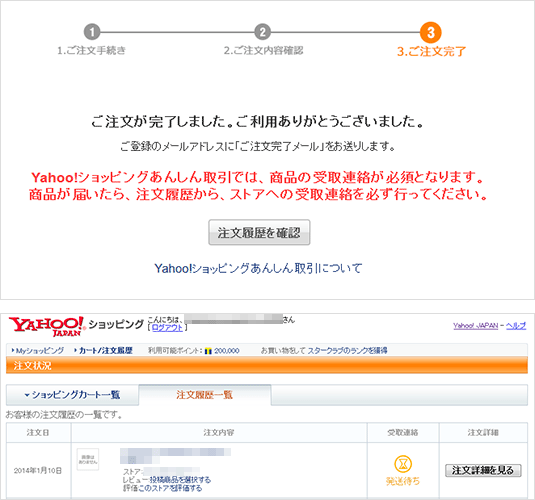Click order date 2014年1月10日
The width and height of the screenshot is (535, 500).
[38, 471]
